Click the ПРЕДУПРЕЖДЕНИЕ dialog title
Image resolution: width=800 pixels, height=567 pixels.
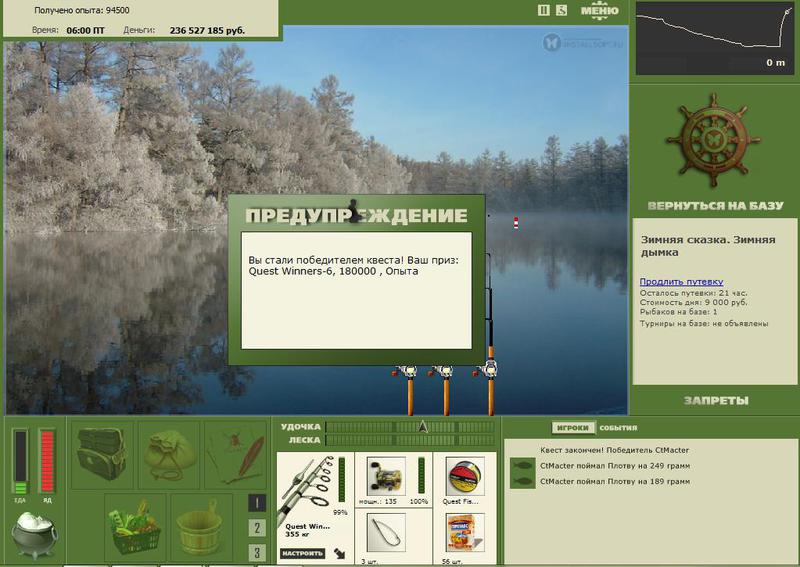coord(356,215)
